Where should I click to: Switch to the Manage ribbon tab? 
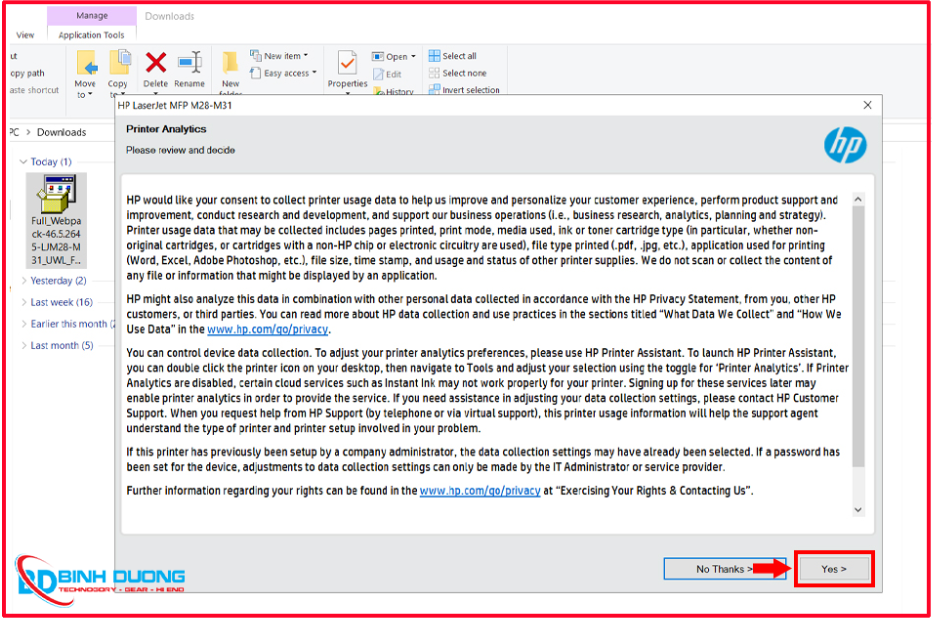tap(92, 16)
